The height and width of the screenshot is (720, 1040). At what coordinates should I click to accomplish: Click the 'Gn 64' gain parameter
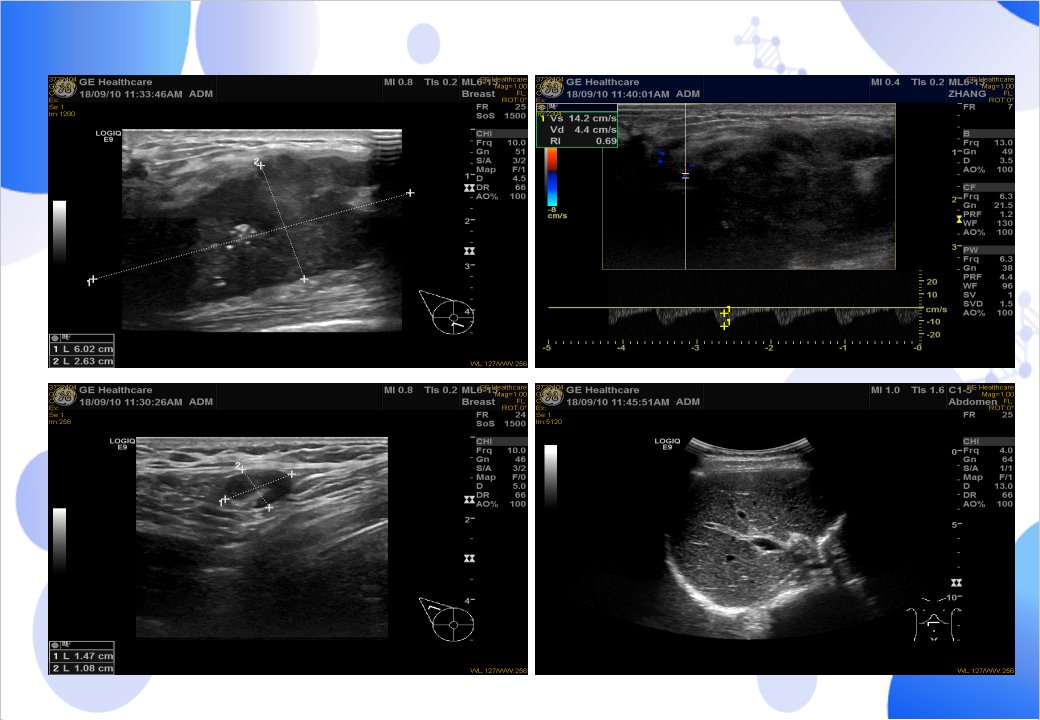coord(988,459)
